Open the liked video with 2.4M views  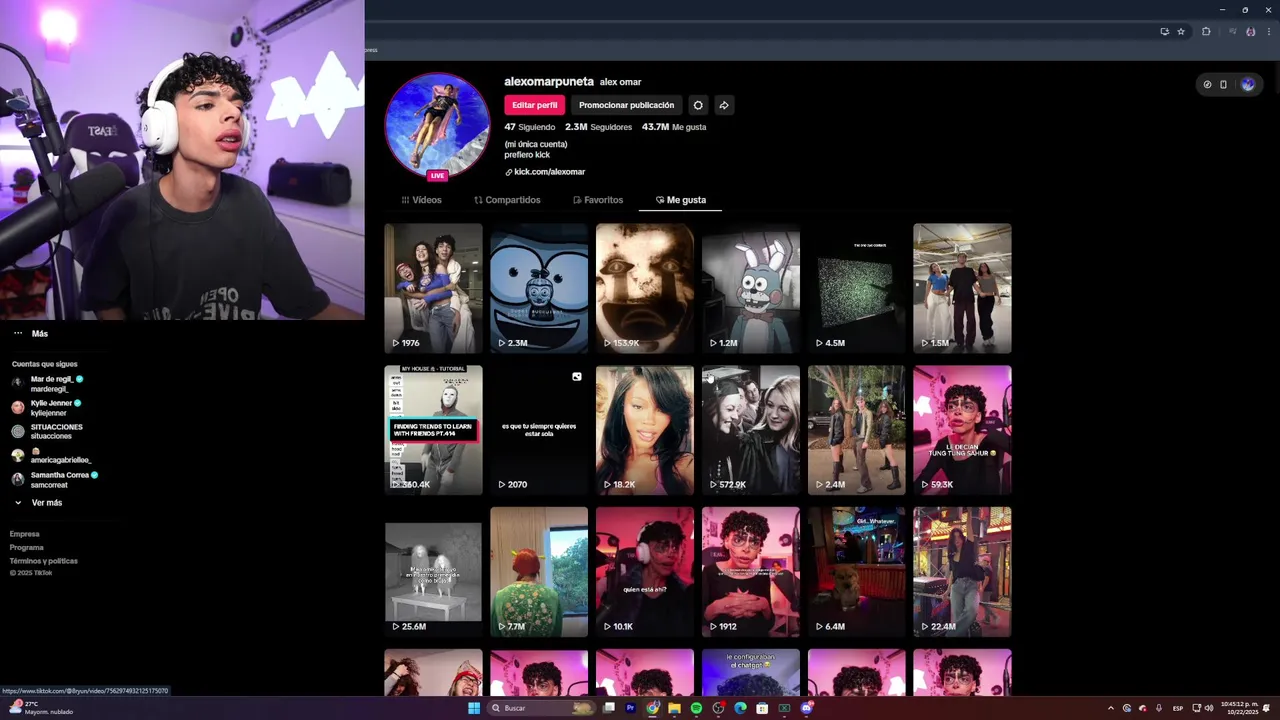pyautogui.click(x=857, y=430)
